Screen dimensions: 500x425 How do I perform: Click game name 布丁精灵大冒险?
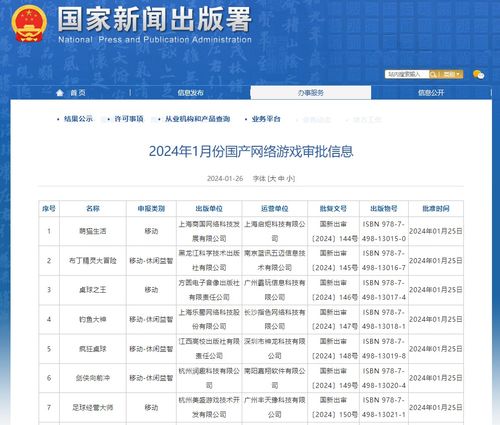(93, 261)
